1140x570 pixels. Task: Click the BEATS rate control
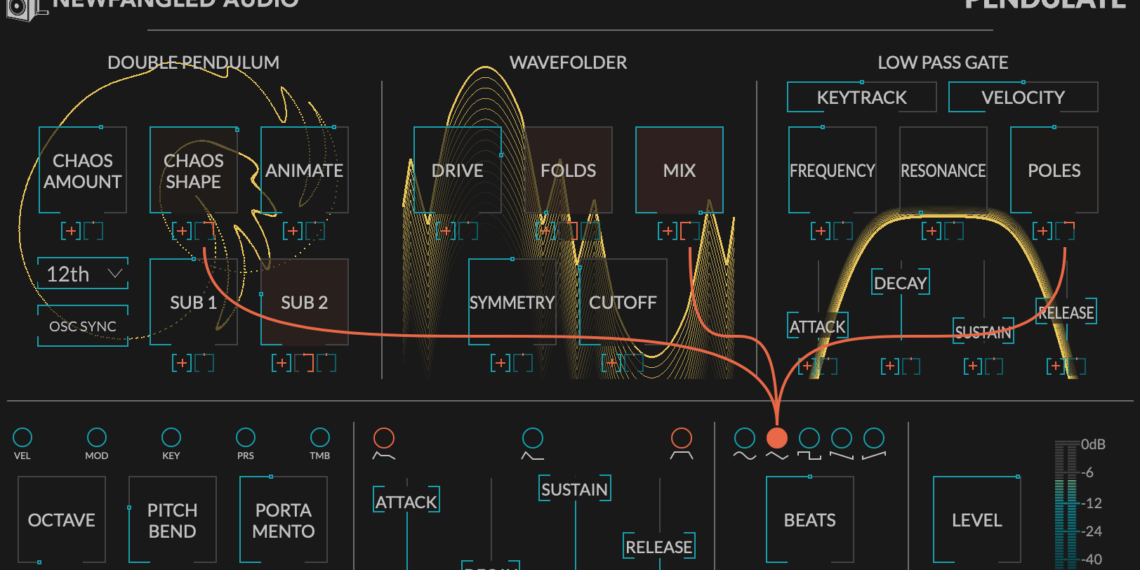(x=809, y=520)
